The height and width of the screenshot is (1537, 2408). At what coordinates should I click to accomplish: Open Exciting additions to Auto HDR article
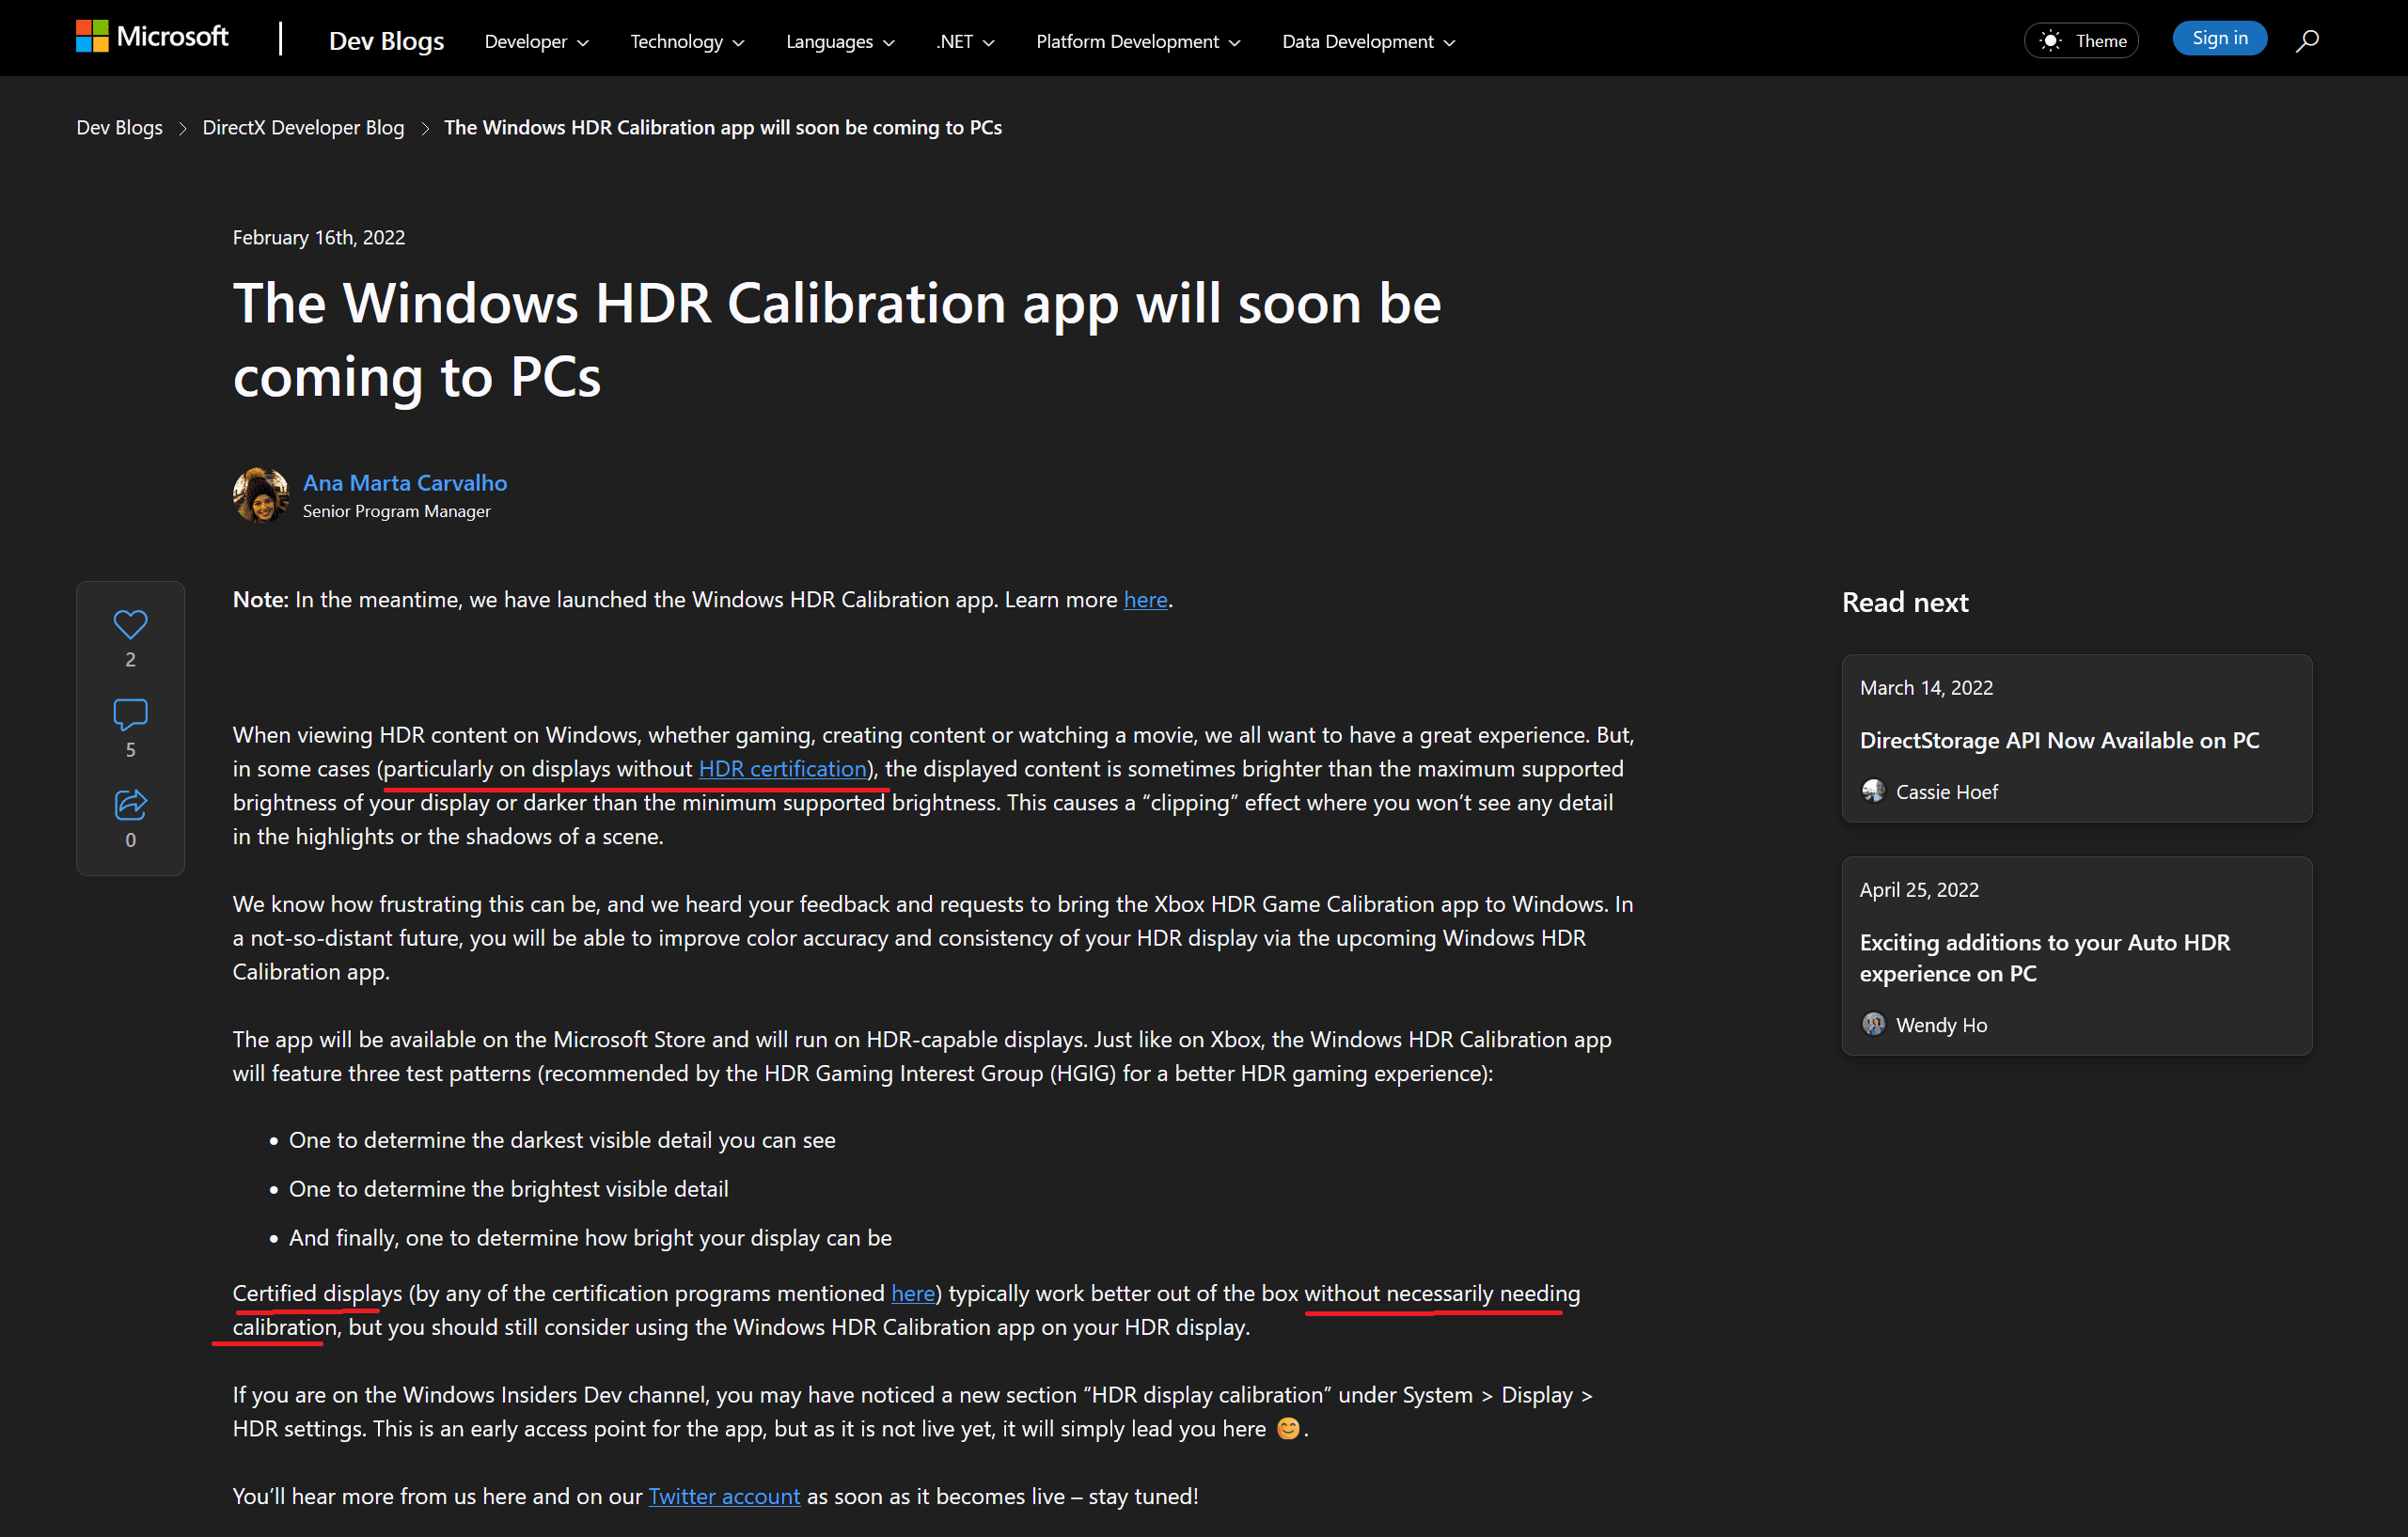2045,957
